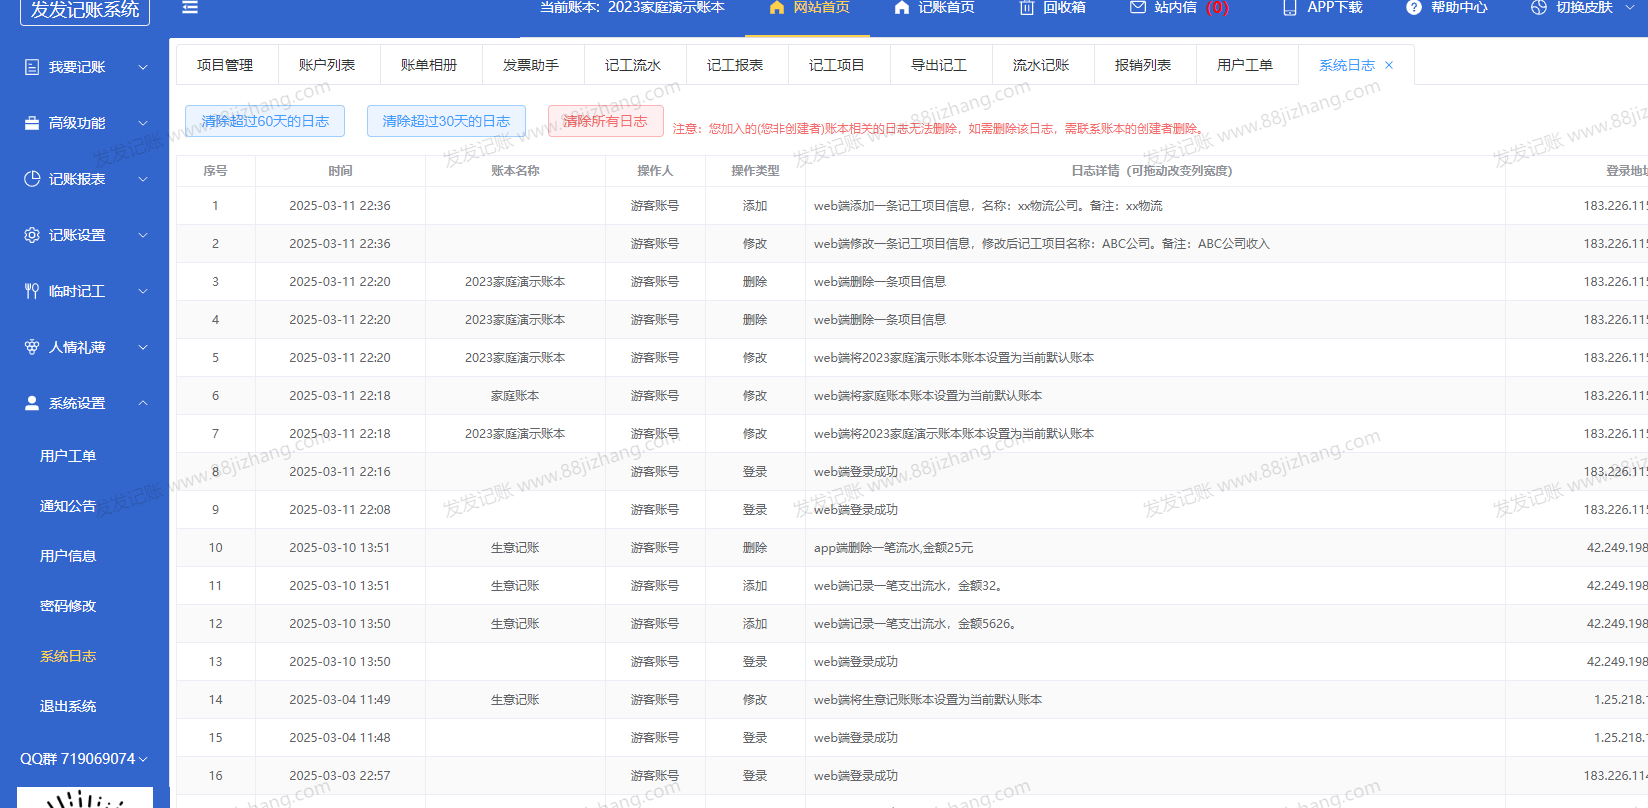
Task: Open 网站首页 link in top bar
Action: [821, 7]
